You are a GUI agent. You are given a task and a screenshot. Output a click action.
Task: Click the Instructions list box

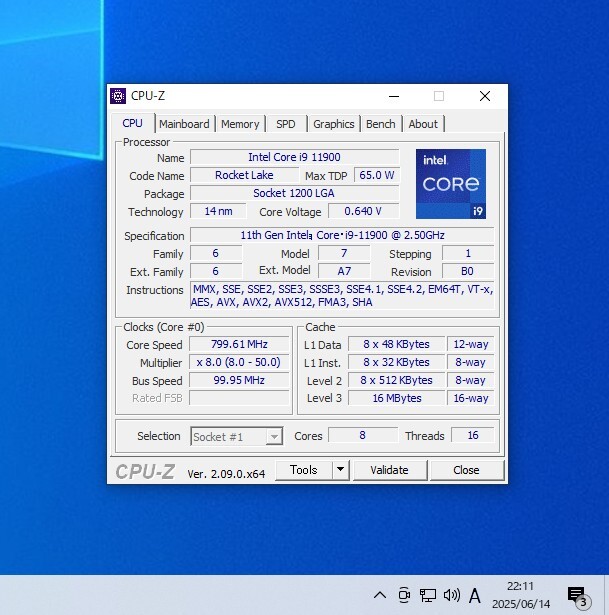pyautogui.click(x=342, y=295)
